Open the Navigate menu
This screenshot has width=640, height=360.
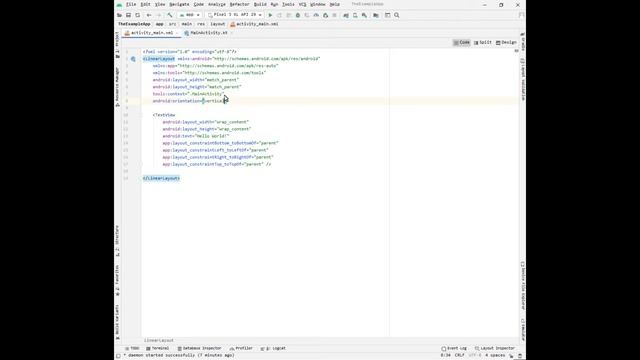179,4
